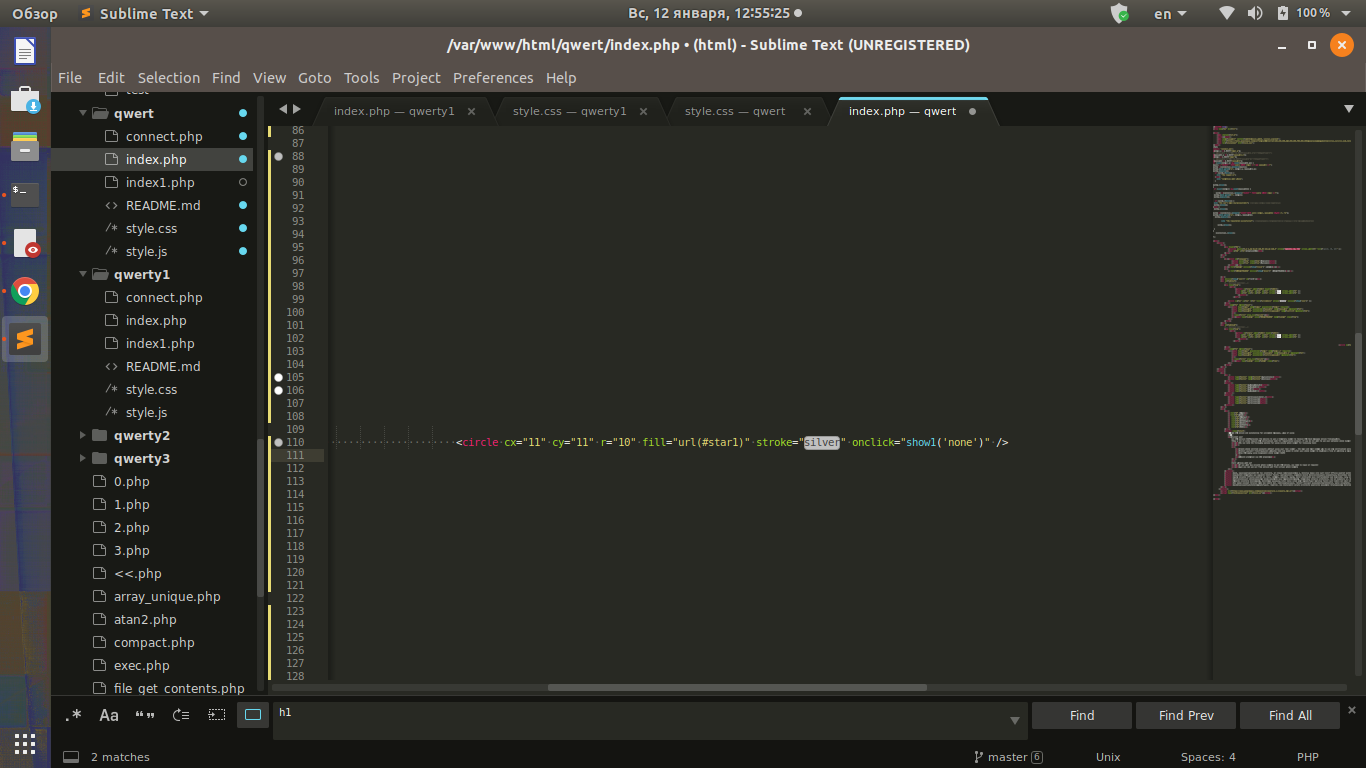
Task: Click index1.php file icon in qwert
Action: pyautogui.click(x=112, y=183)
